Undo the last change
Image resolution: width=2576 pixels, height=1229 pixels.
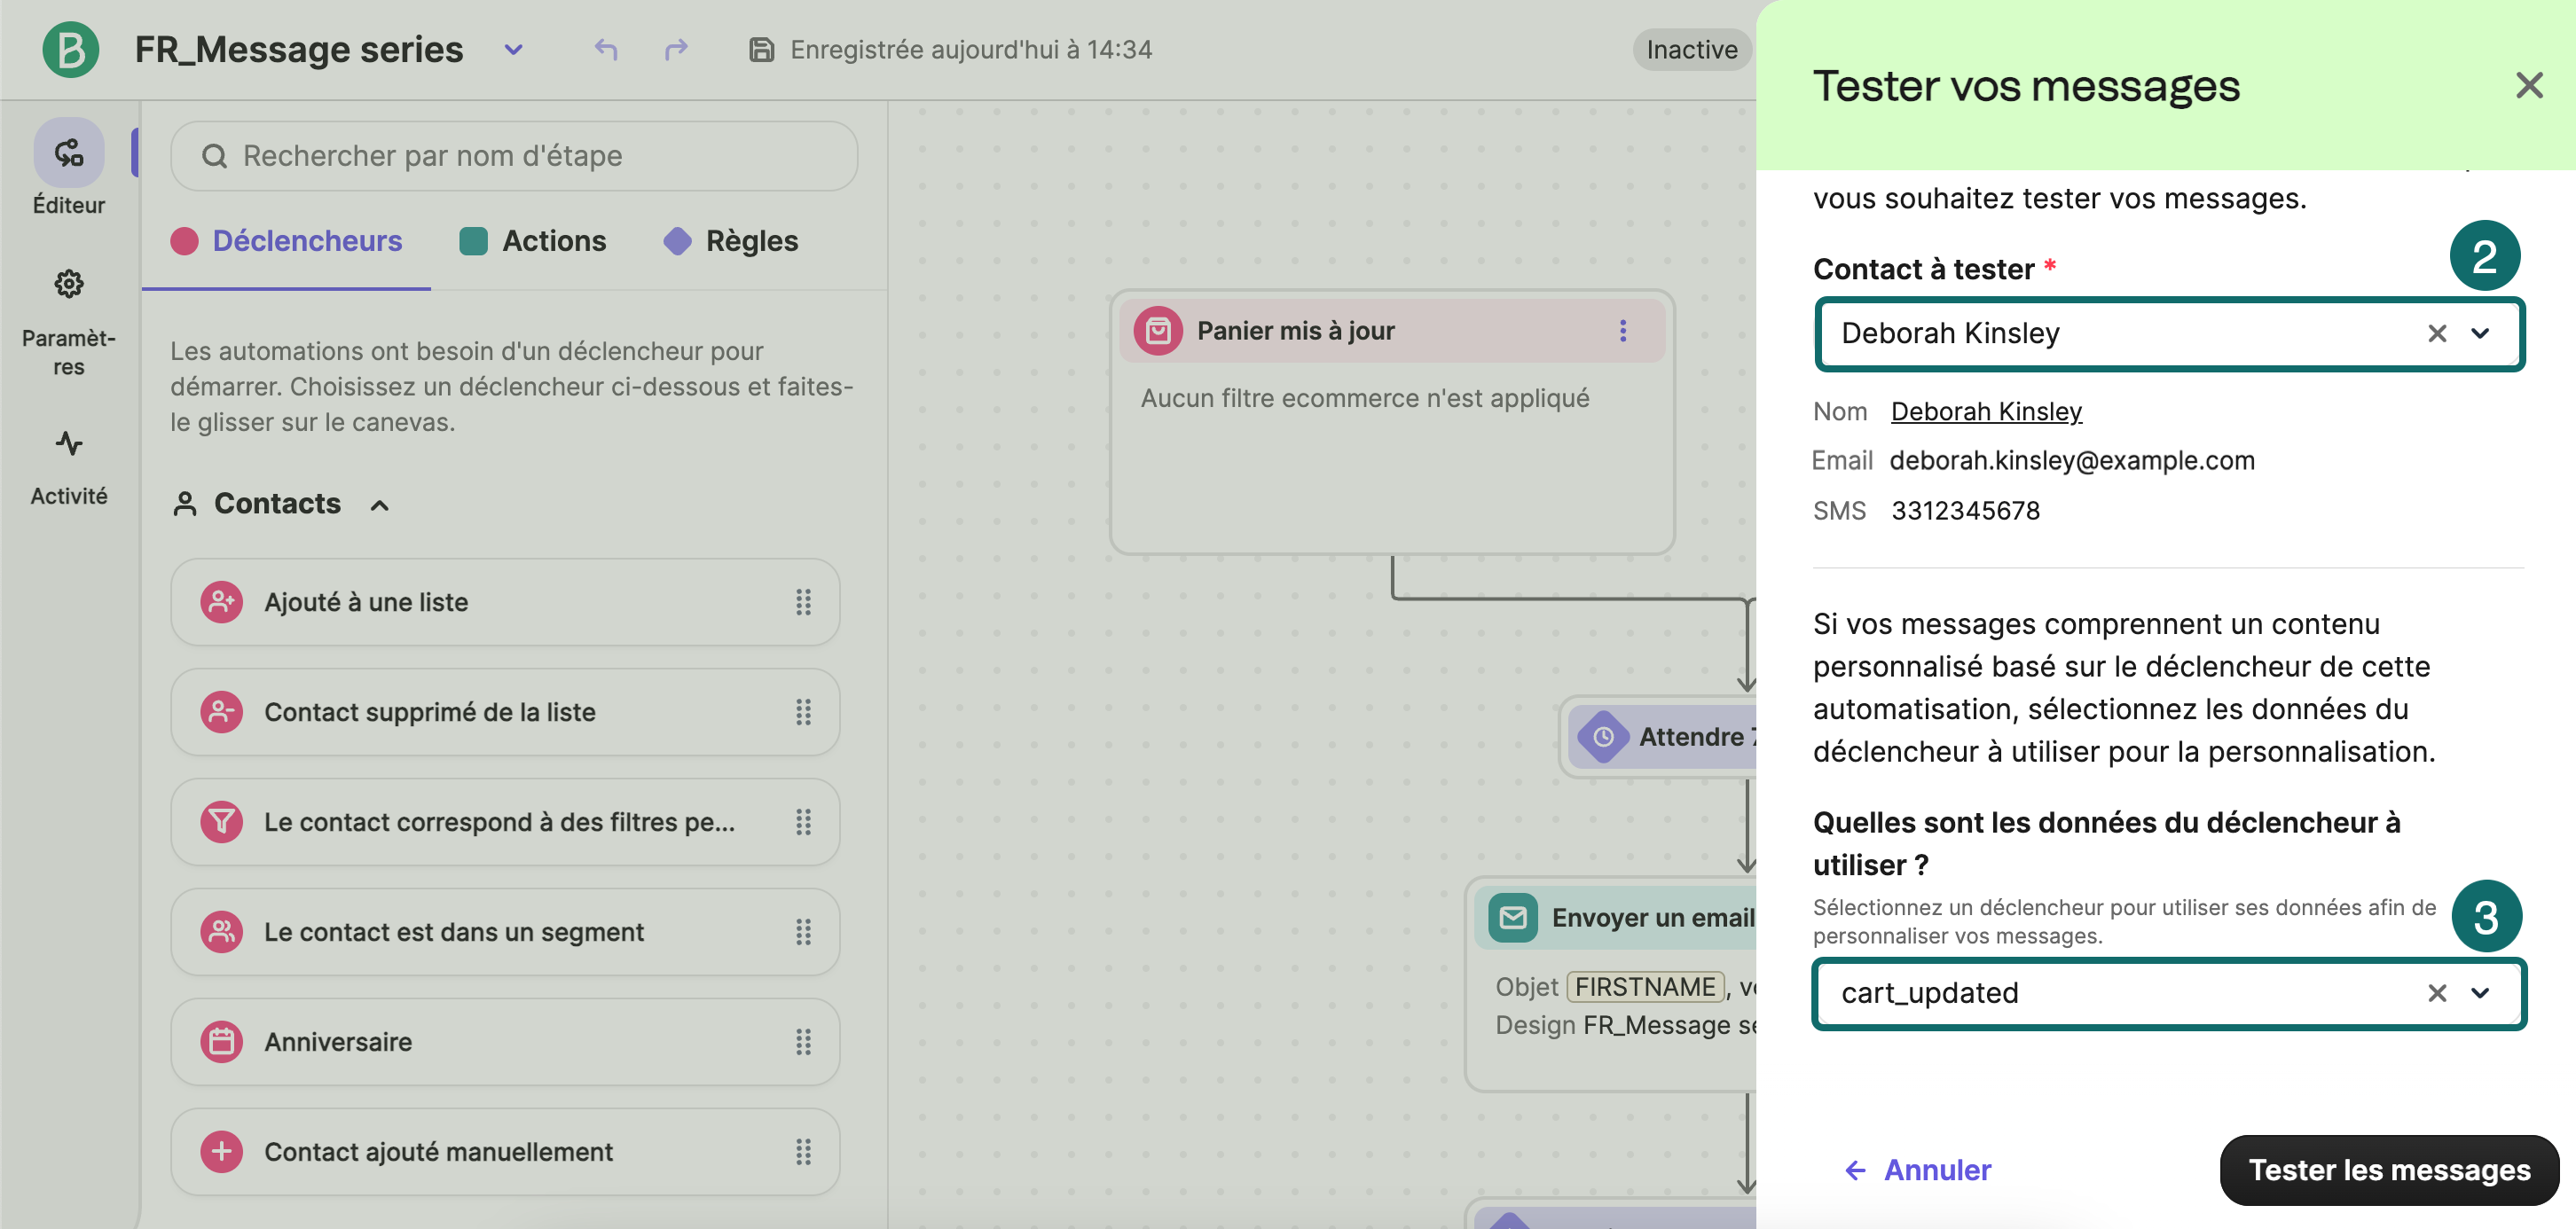(x=606, y=49)
